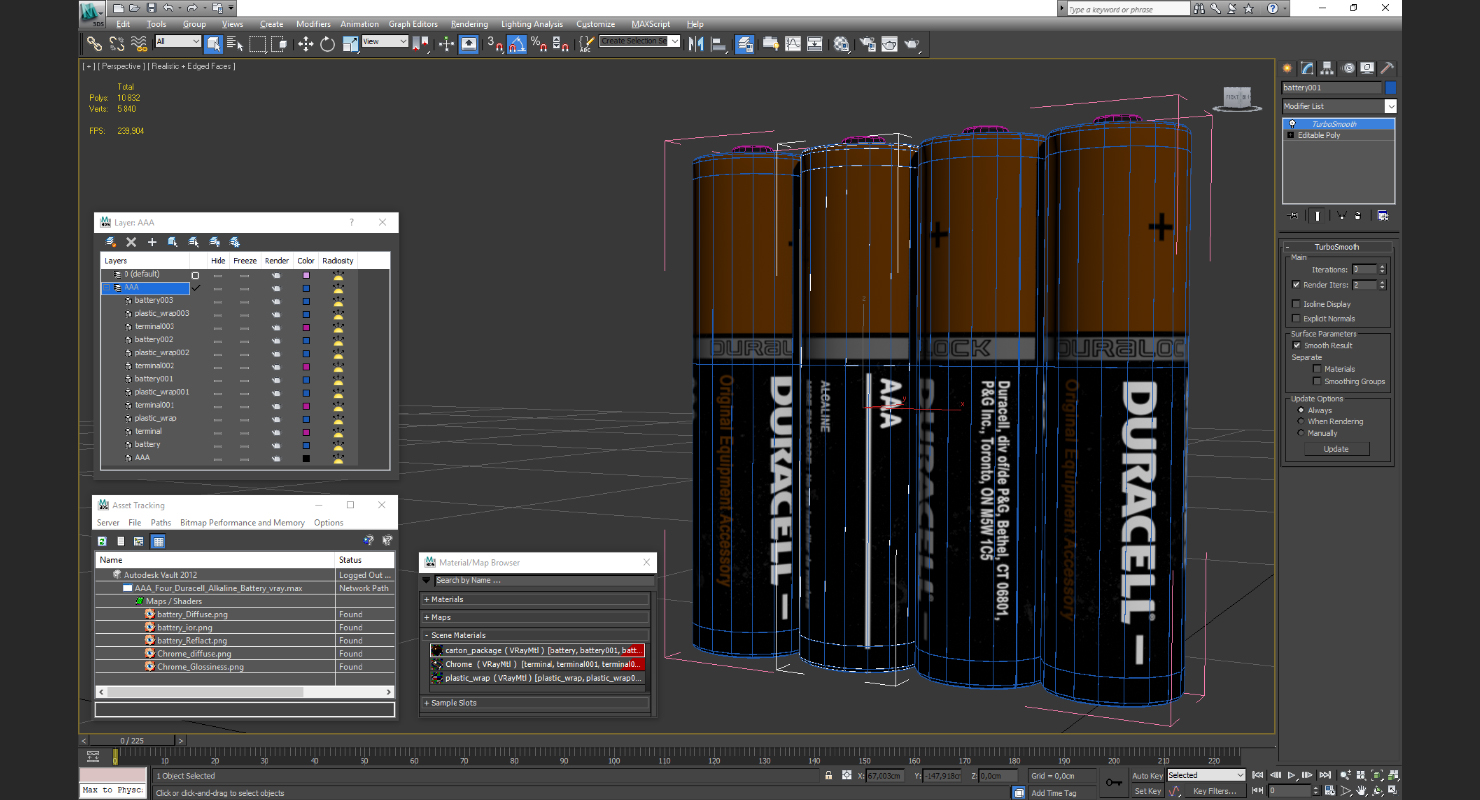Open the Modifiers menu
The height and width of the screenshot is (800, 1480).
pos(313,24)
